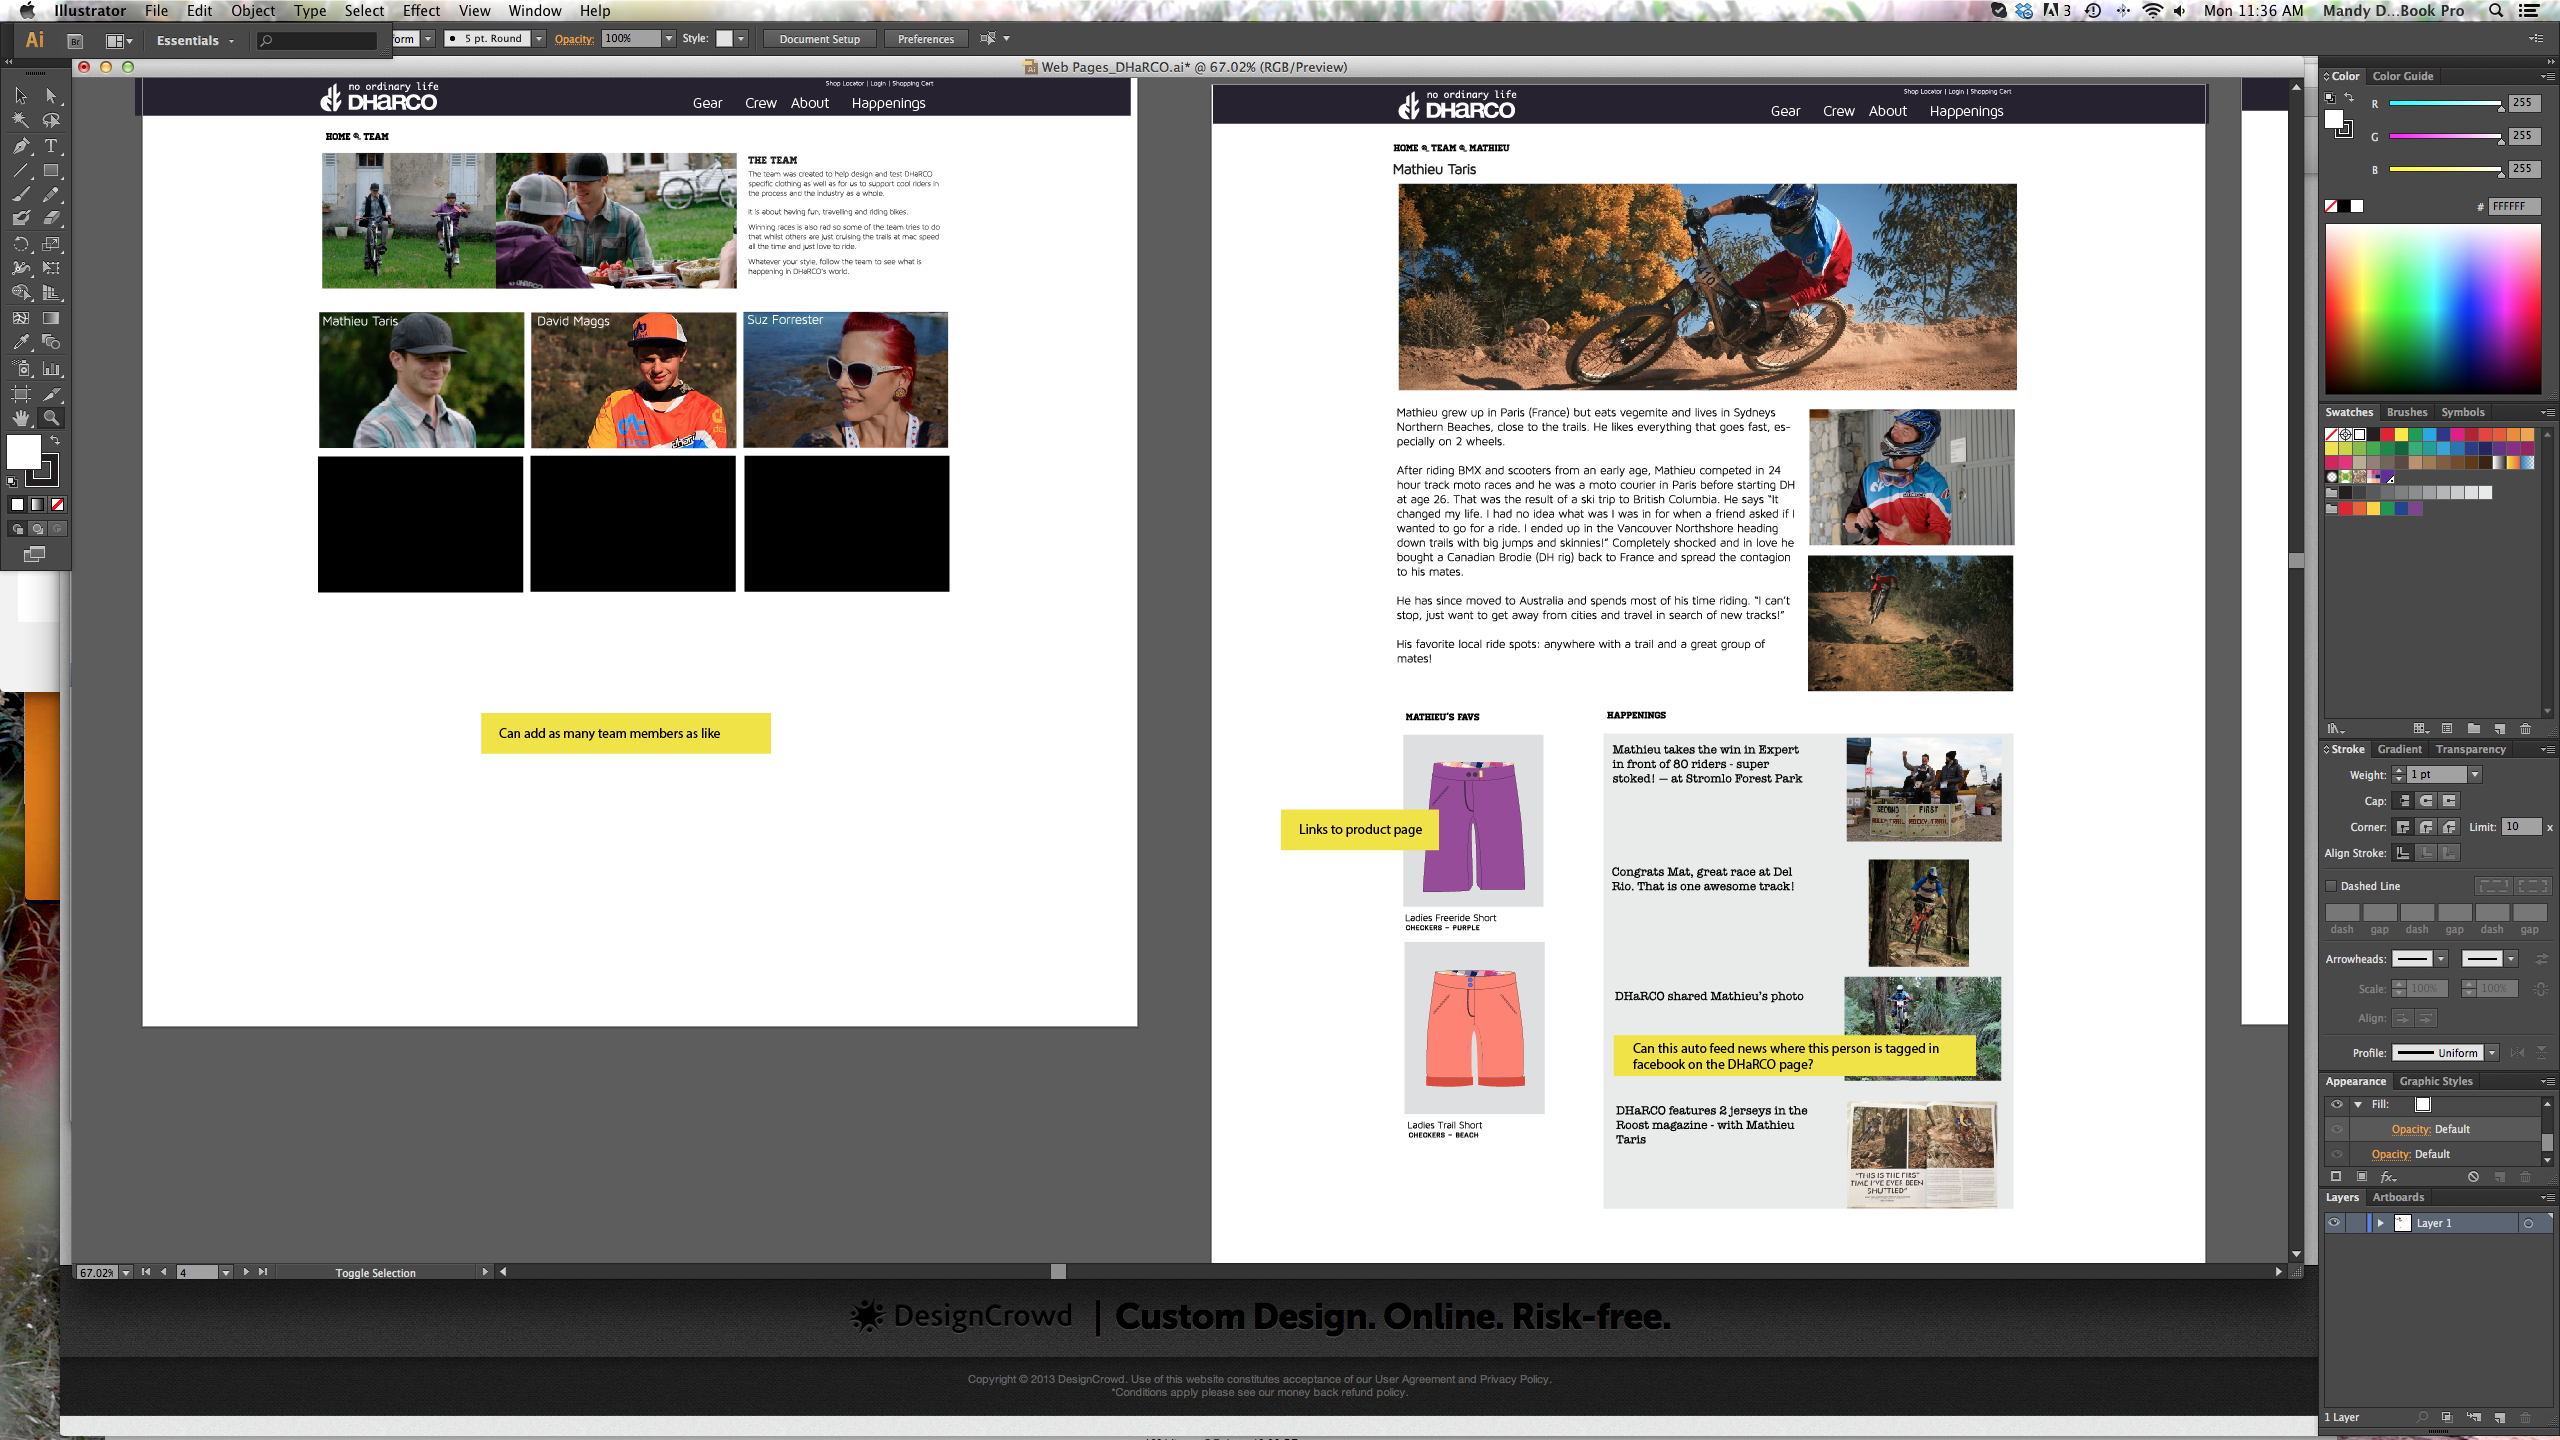Open the Effect menu
Screen dimensions: 2560x1440
pos(421,11)
